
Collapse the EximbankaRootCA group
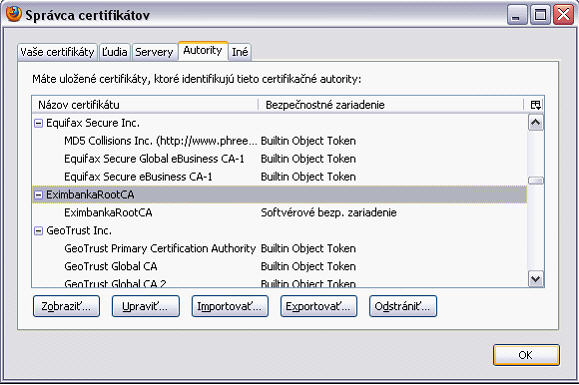[38, 195]
